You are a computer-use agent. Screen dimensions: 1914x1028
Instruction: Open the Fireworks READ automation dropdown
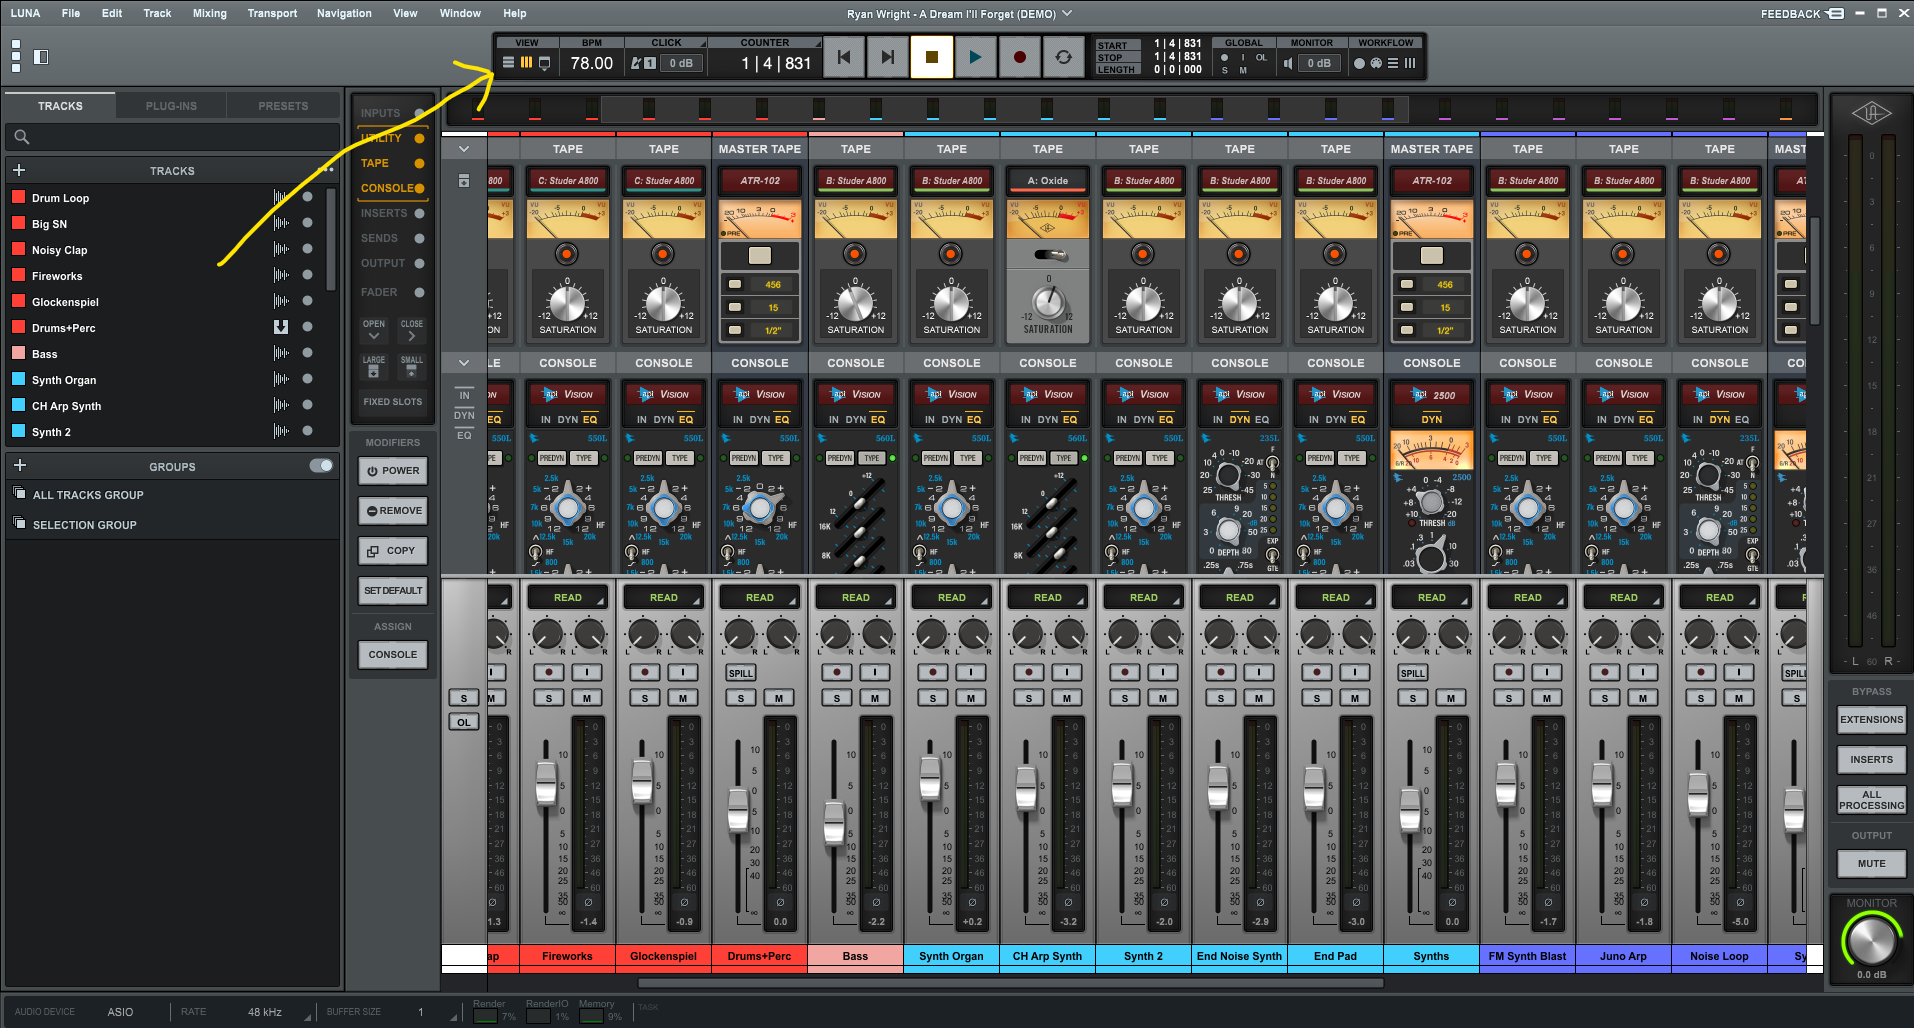(x=567, y=598)
